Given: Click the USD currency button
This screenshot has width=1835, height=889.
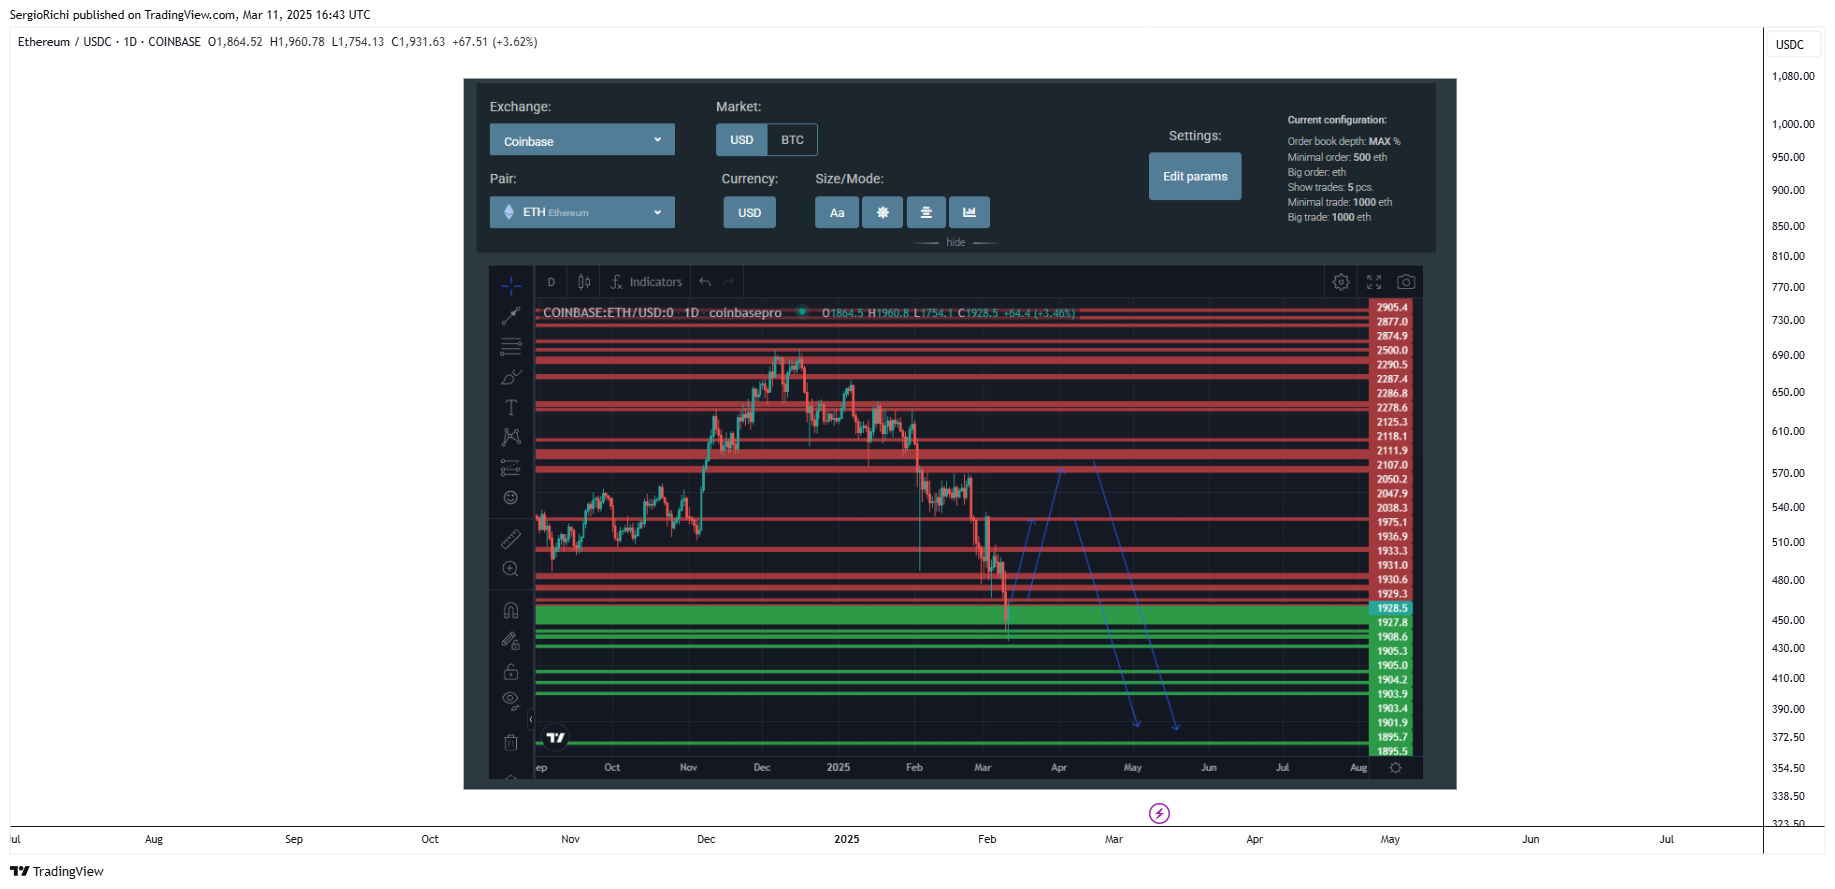Looking at the screenshot, I should [750, 212].
